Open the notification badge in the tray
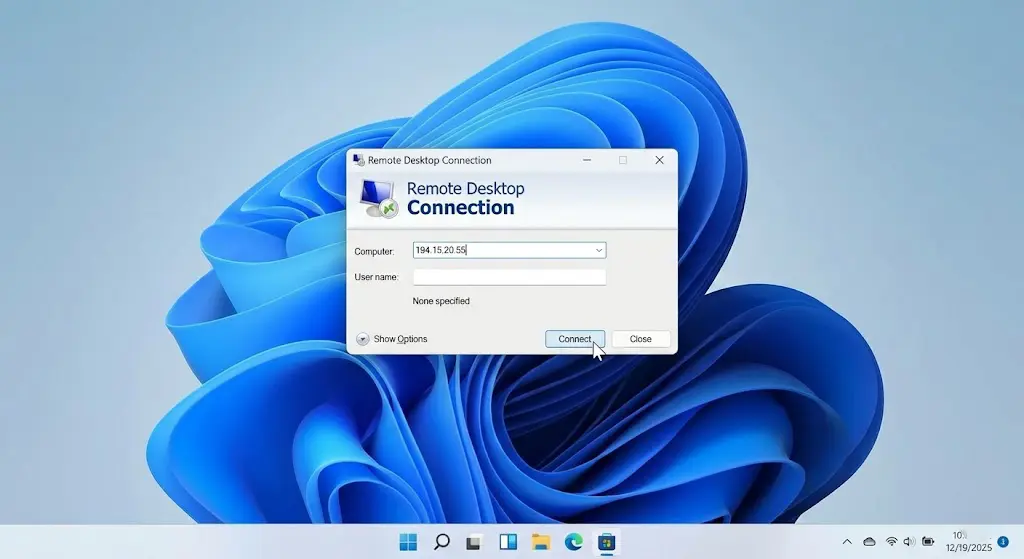This screenshot has width=1024, height=559. coord(1003,541)
